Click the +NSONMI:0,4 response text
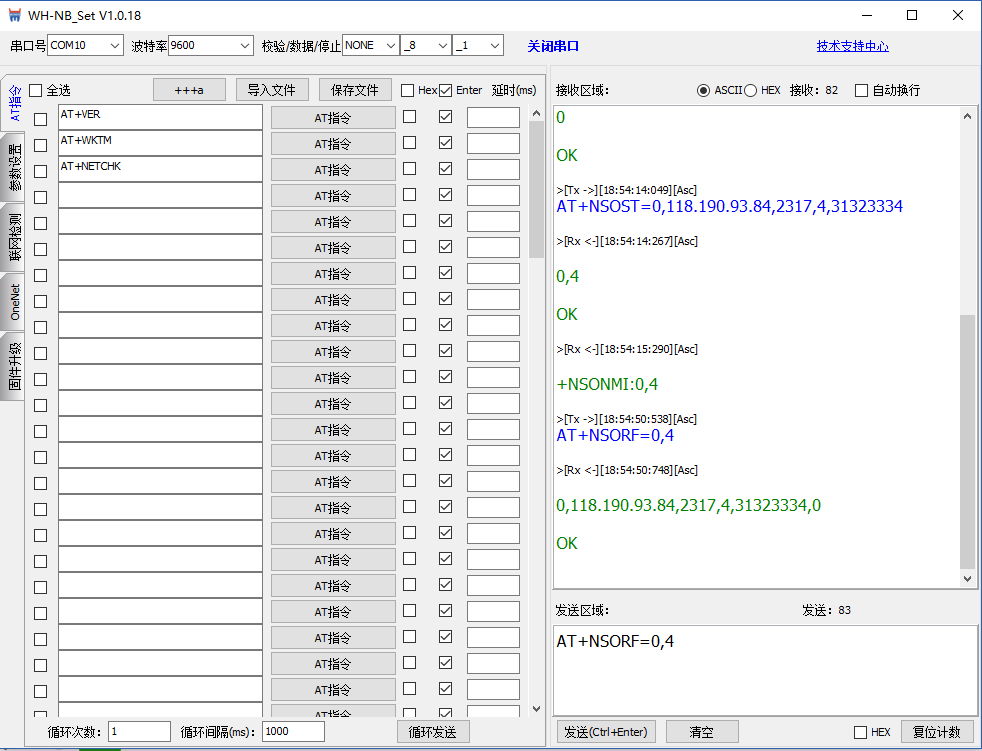Screen dimensions: 982x751 (607, 385)
